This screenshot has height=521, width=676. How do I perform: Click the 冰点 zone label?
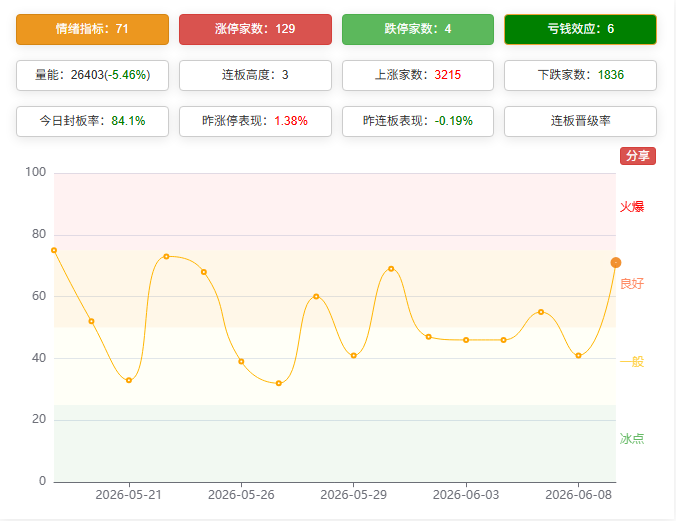[x=632, y=439]
